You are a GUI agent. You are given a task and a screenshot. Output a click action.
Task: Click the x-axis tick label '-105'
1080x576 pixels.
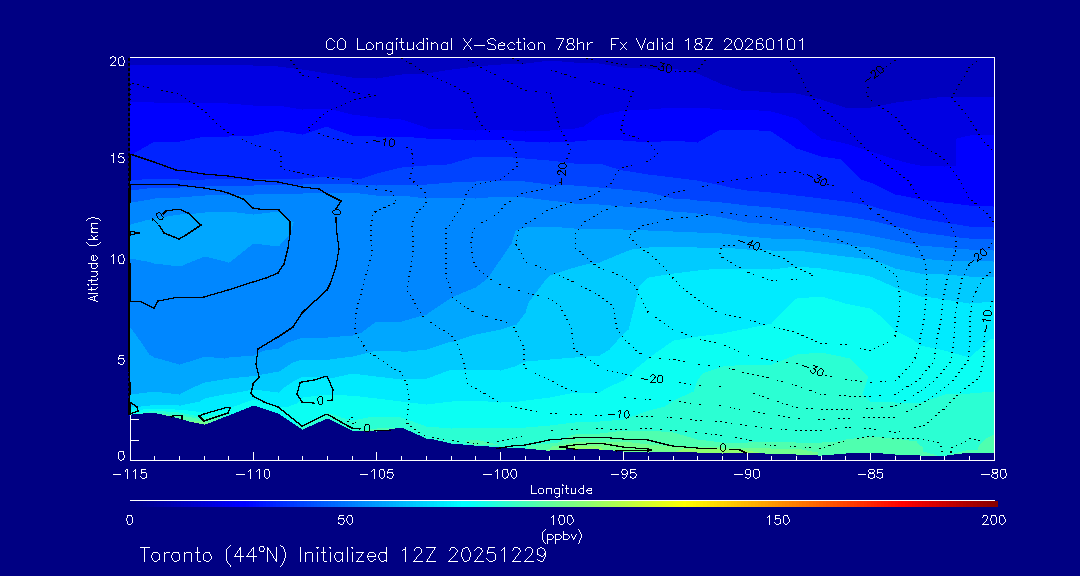[377, 474]
